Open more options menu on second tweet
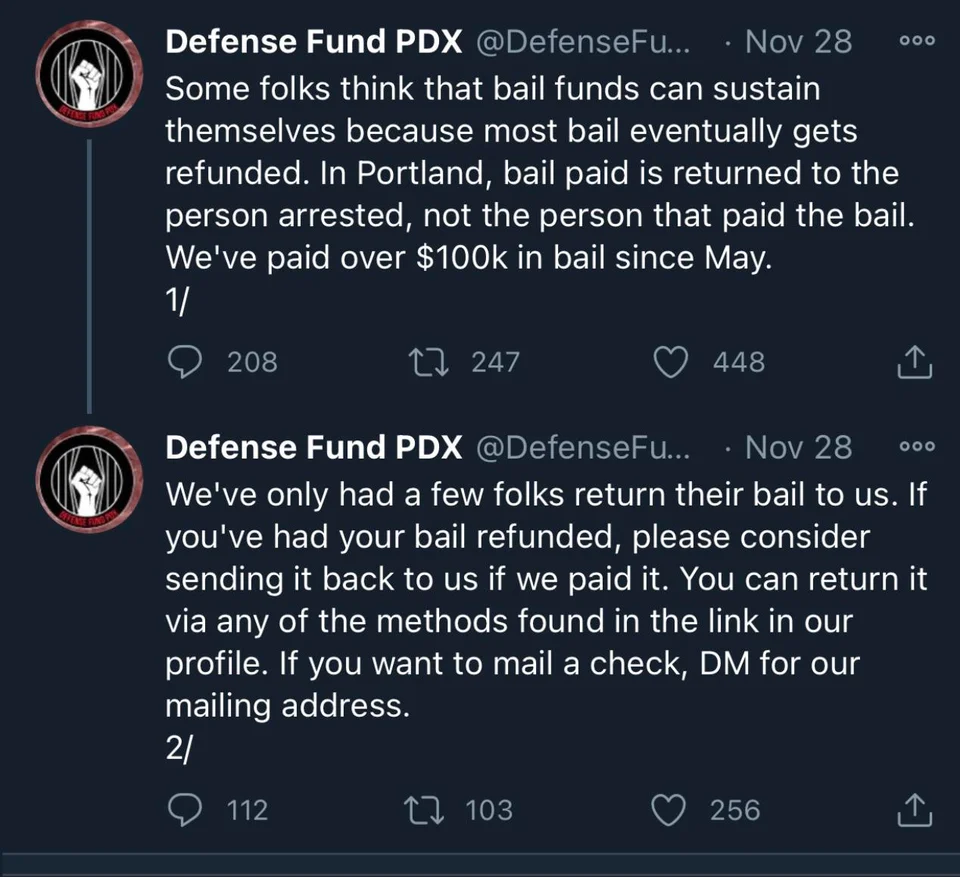 point(917,446)
